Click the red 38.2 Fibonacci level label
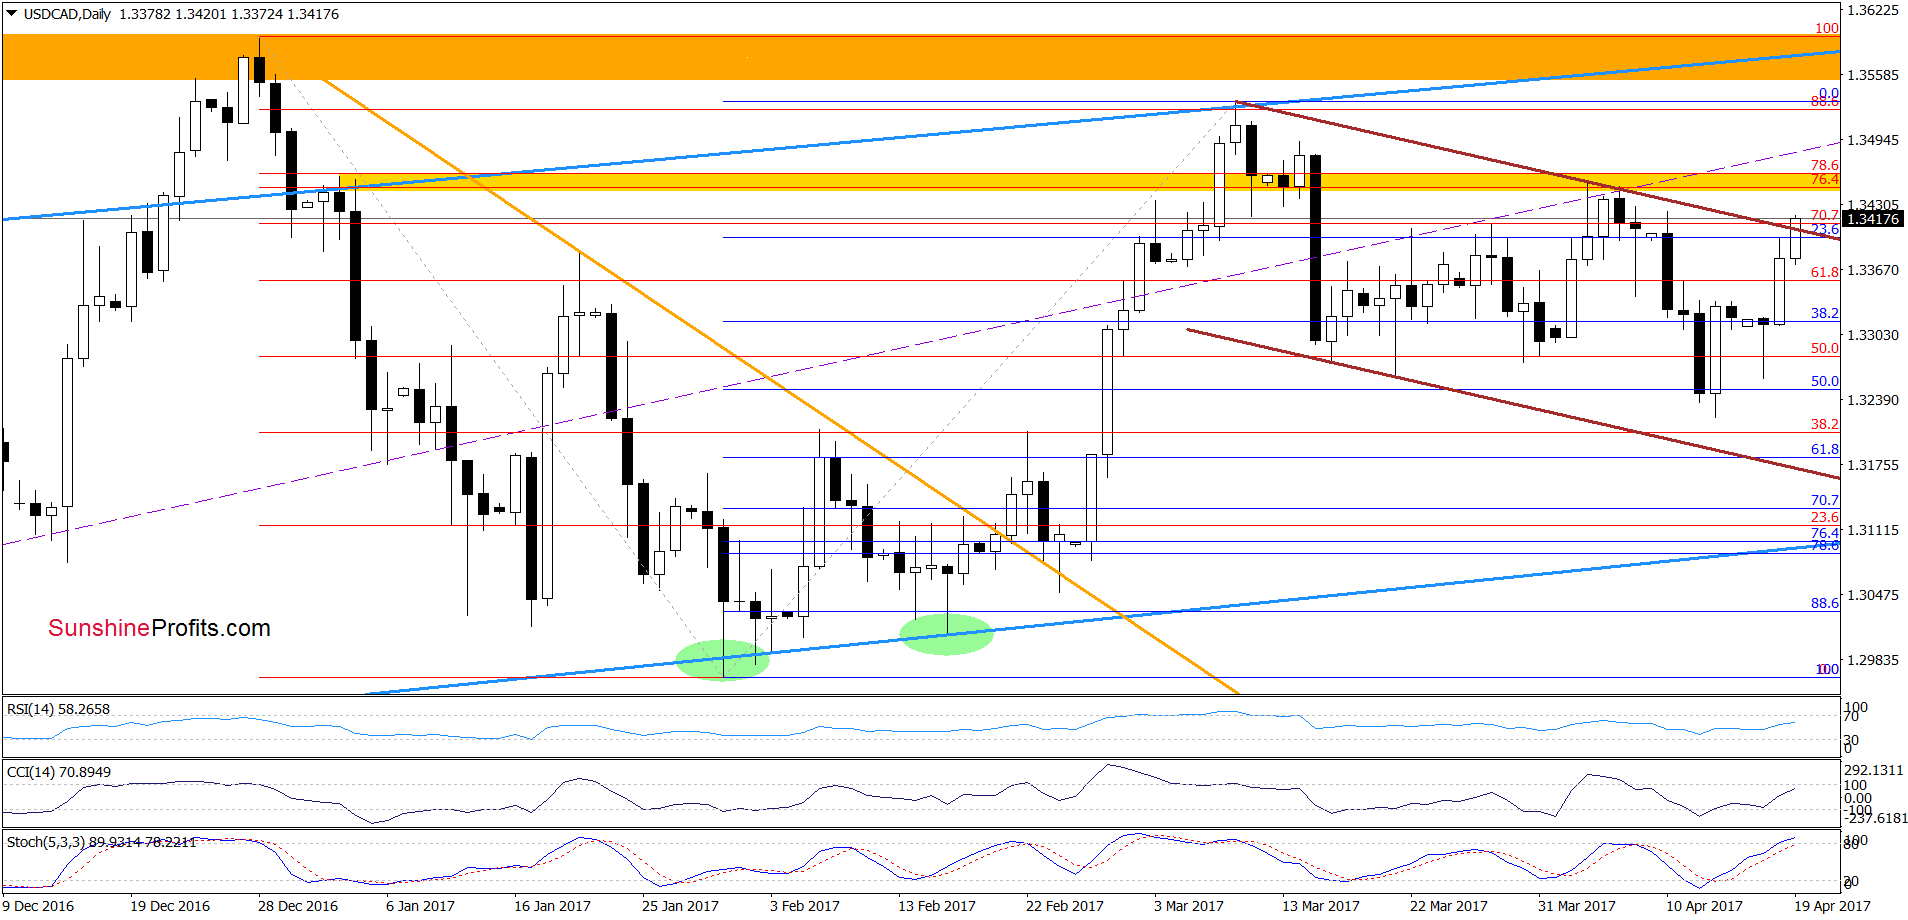Viewport: 1908px width, 920px height. click(x=1825, y=424)
